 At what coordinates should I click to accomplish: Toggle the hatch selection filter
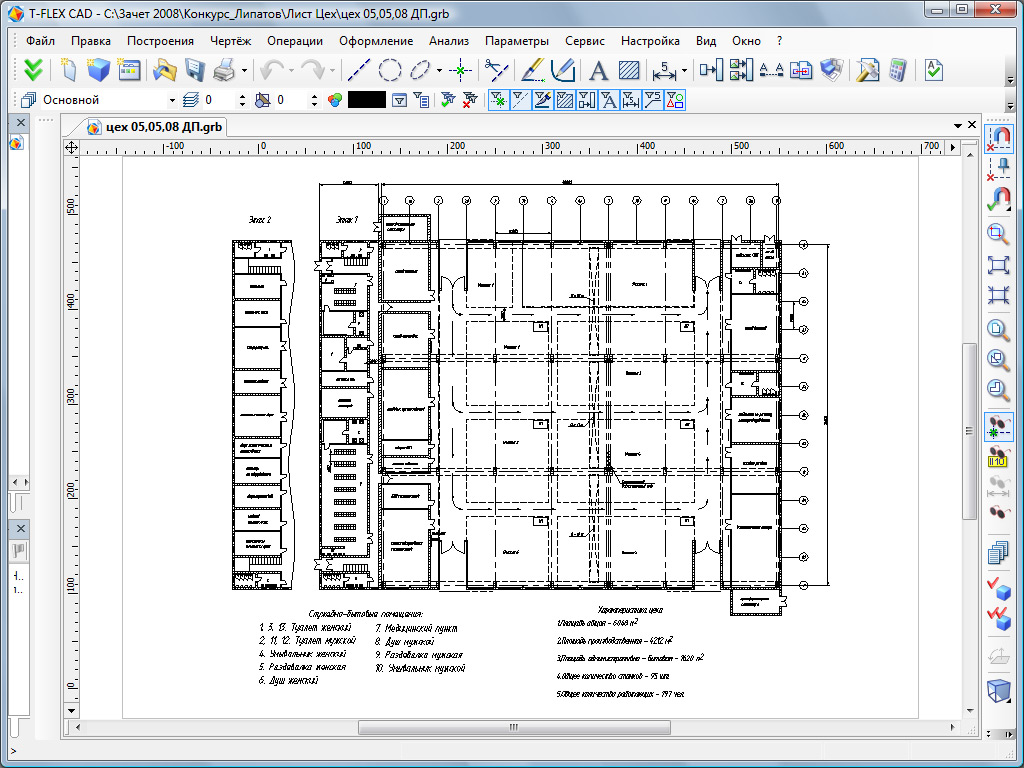(564, 100)
